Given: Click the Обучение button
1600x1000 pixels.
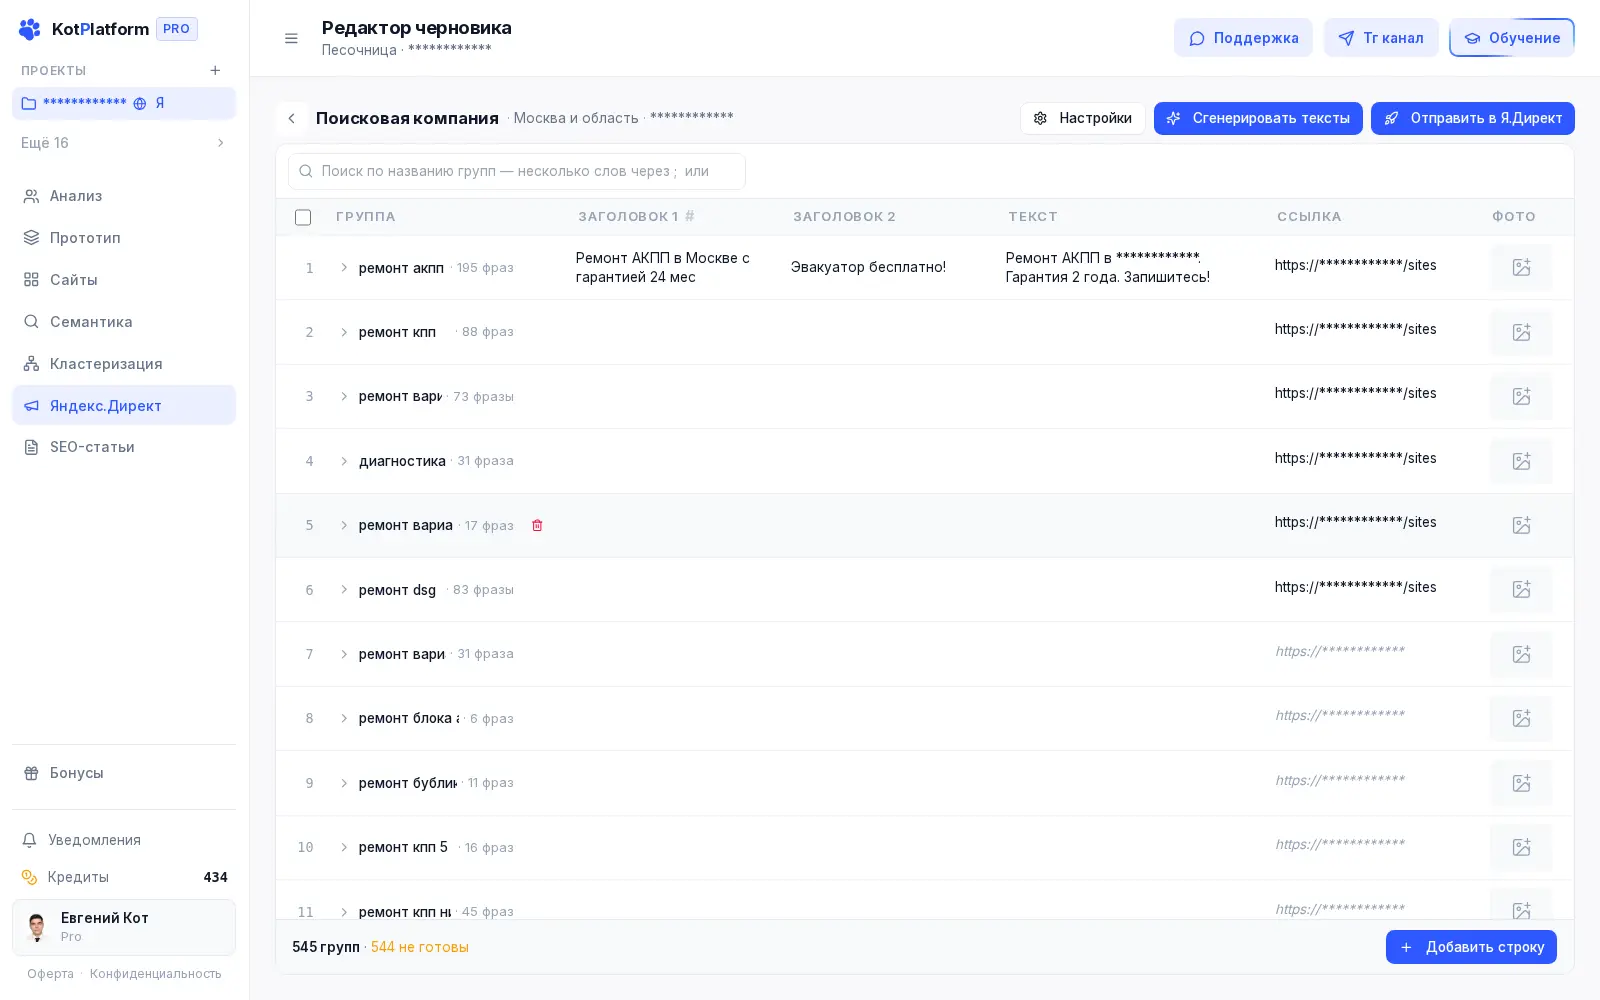Looking at the screenshot, I should click(x=1512, y=38).
